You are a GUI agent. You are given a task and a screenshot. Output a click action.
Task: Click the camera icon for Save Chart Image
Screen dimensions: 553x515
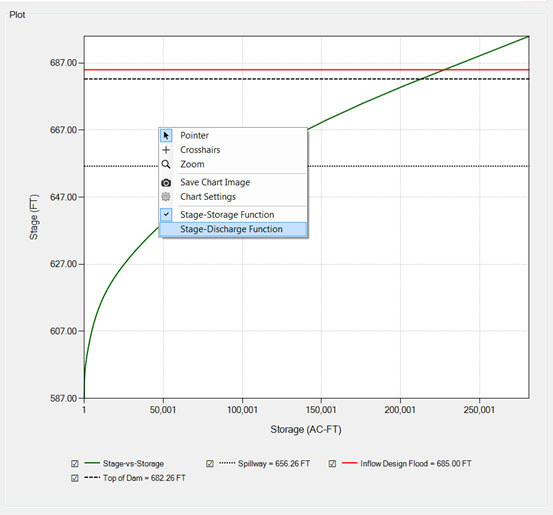click(x=166, y=183)
